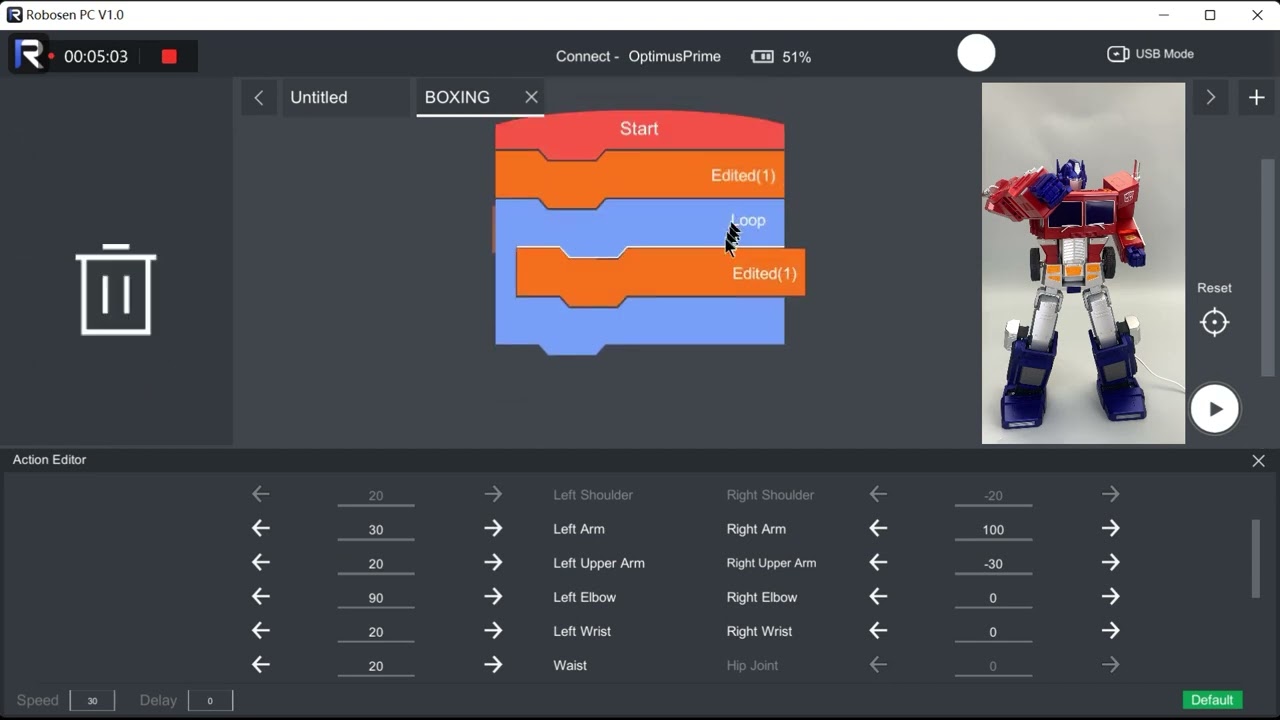
Task: Increase Right Wrist value
Action: (x=1110, y=631)
